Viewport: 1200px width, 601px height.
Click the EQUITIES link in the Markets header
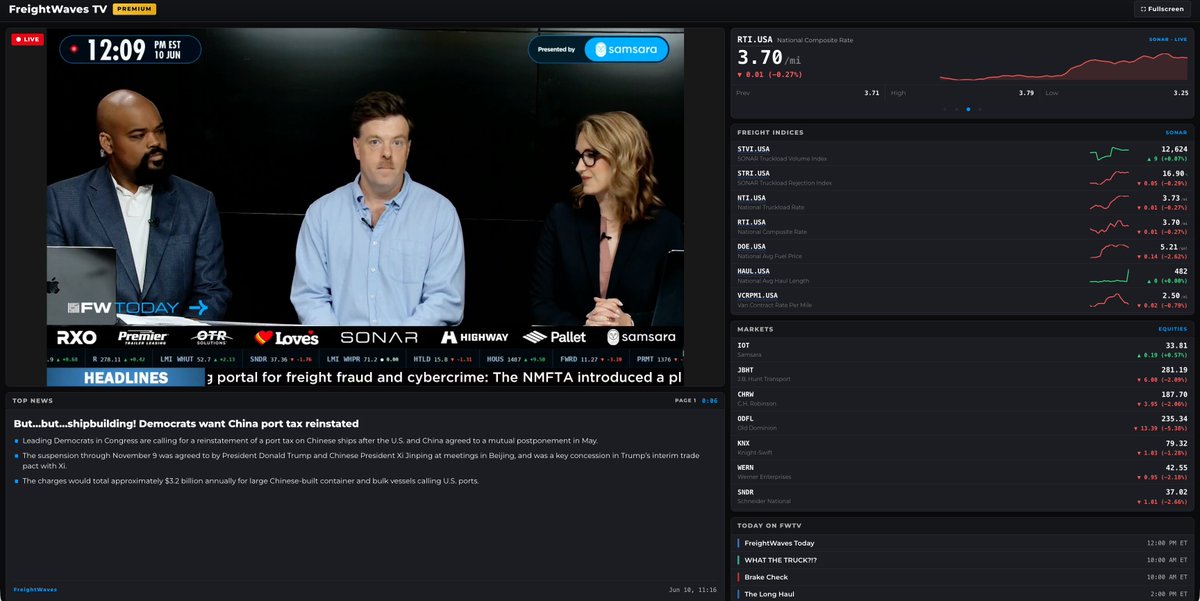pyautogui.click(x=1171, y=328)
